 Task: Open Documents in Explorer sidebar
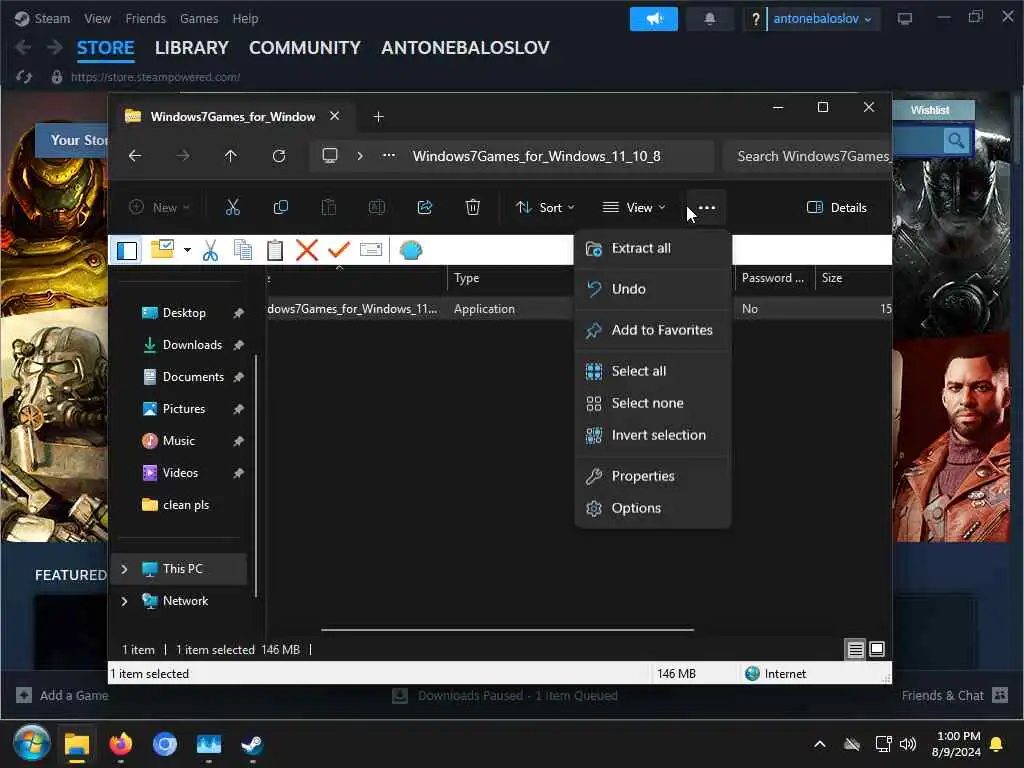[193, 377]
